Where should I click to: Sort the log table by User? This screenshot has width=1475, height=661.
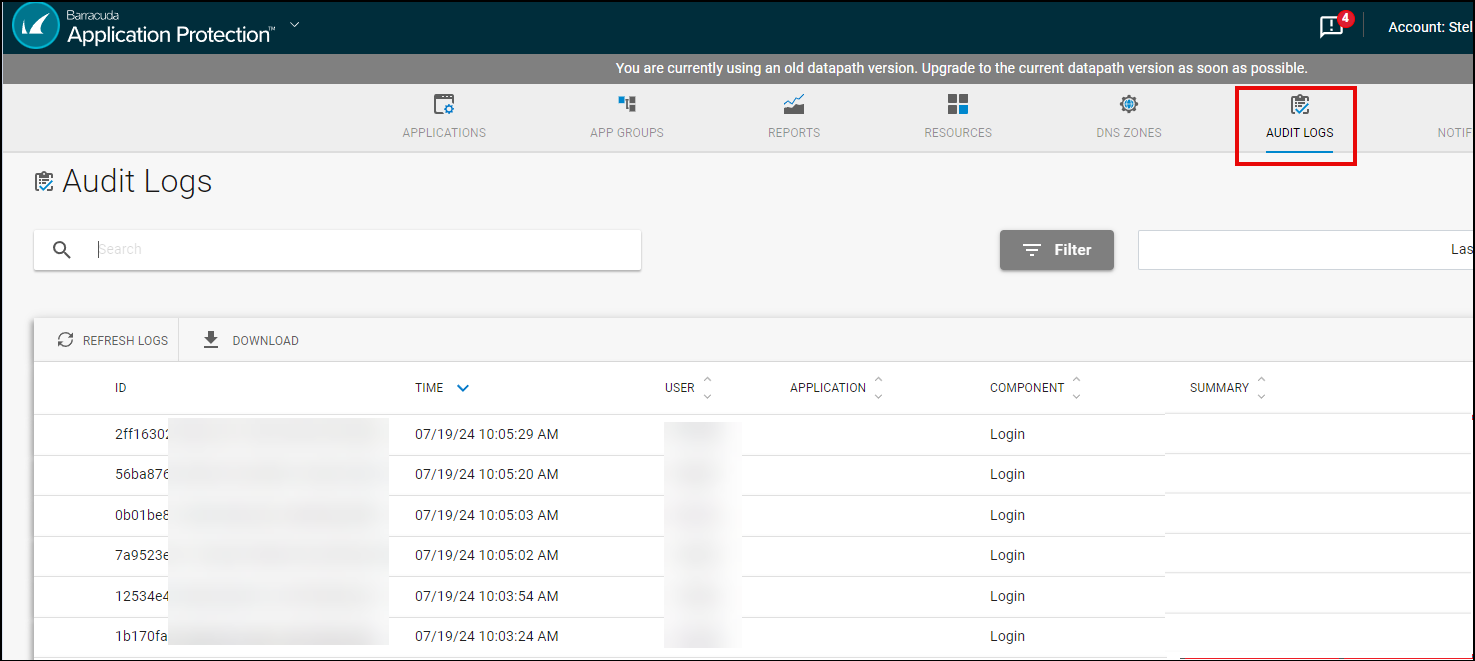[707, 388]
